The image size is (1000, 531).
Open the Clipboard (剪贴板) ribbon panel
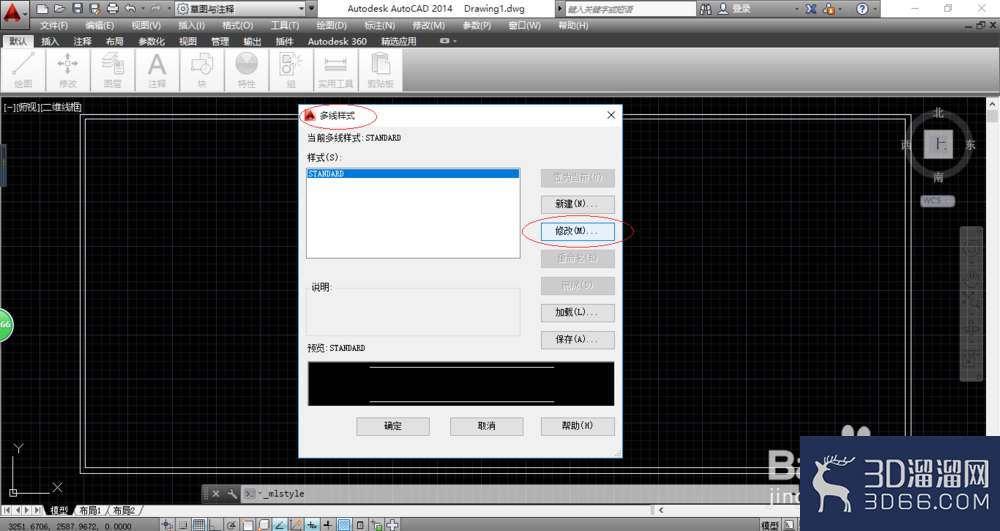click(380, 70)
